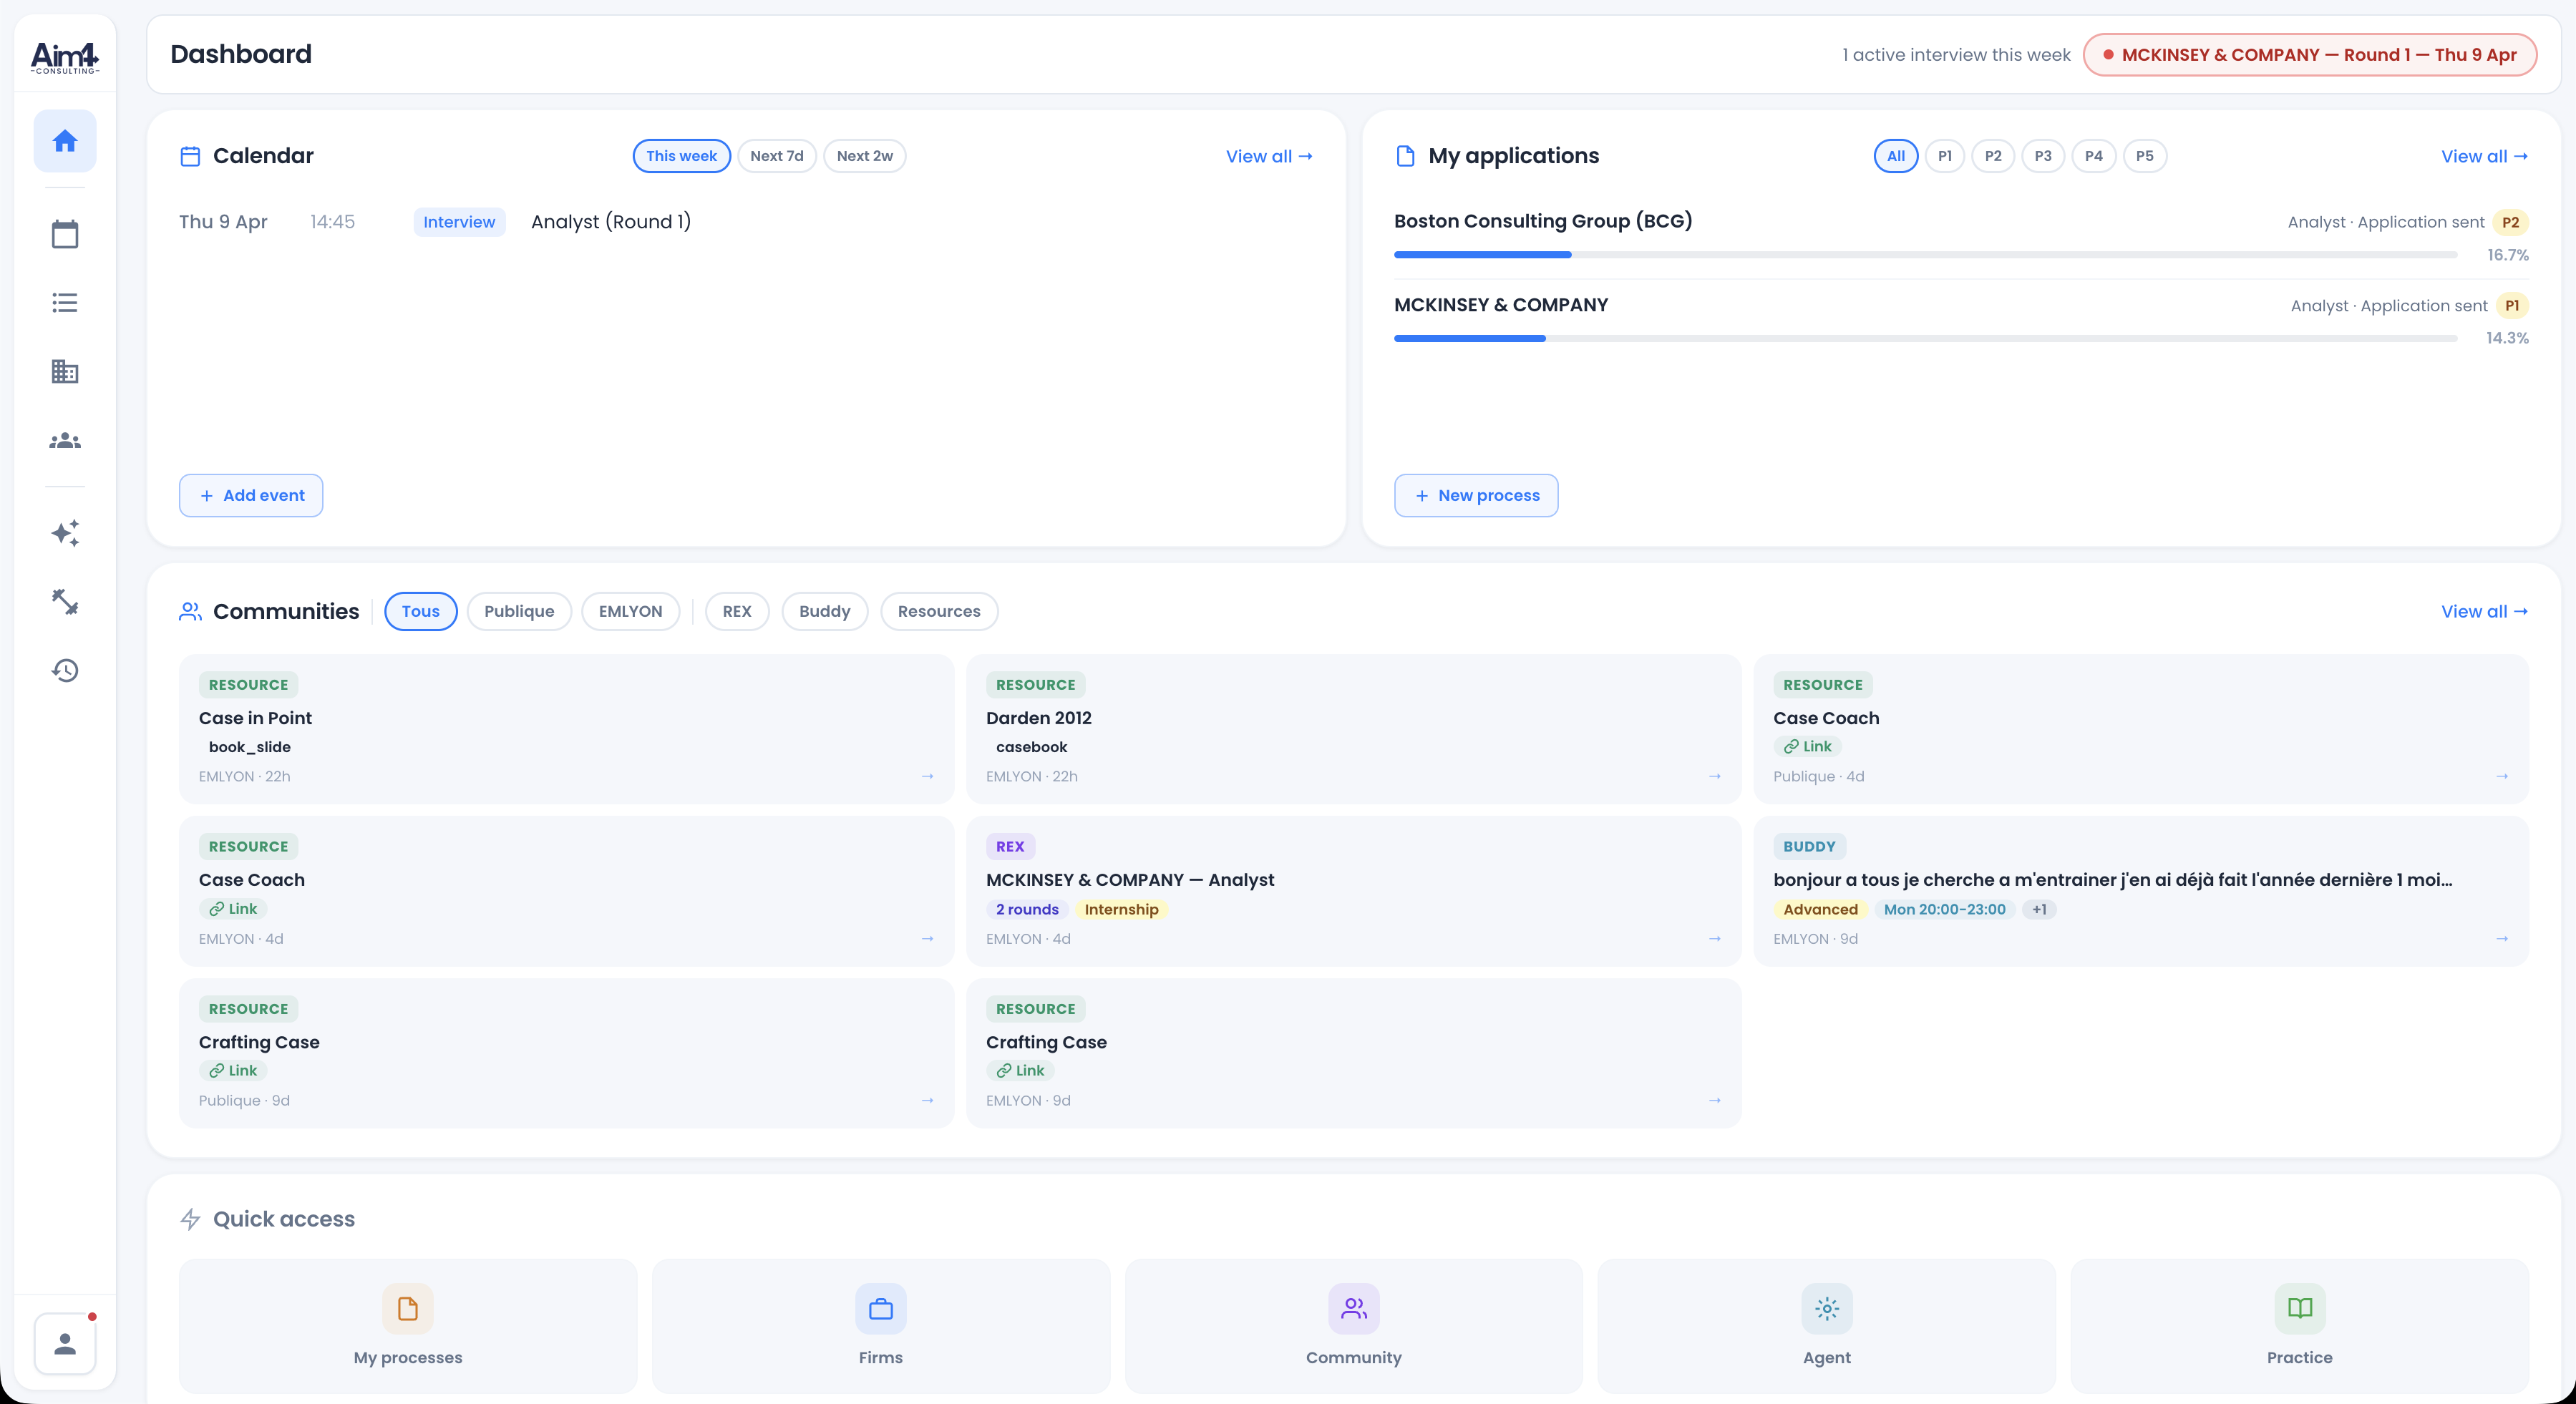Filter applications by P1 priority

coord(1945,156)
